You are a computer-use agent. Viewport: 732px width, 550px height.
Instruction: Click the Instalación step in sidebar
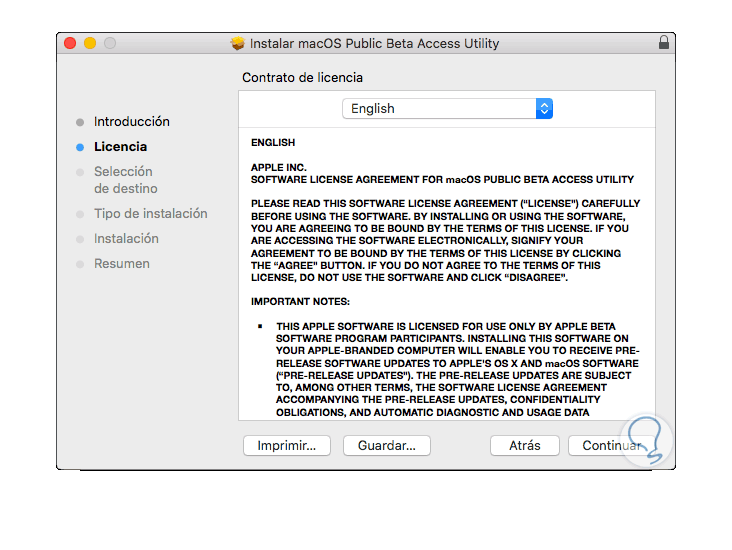click(x=126, y=239)
